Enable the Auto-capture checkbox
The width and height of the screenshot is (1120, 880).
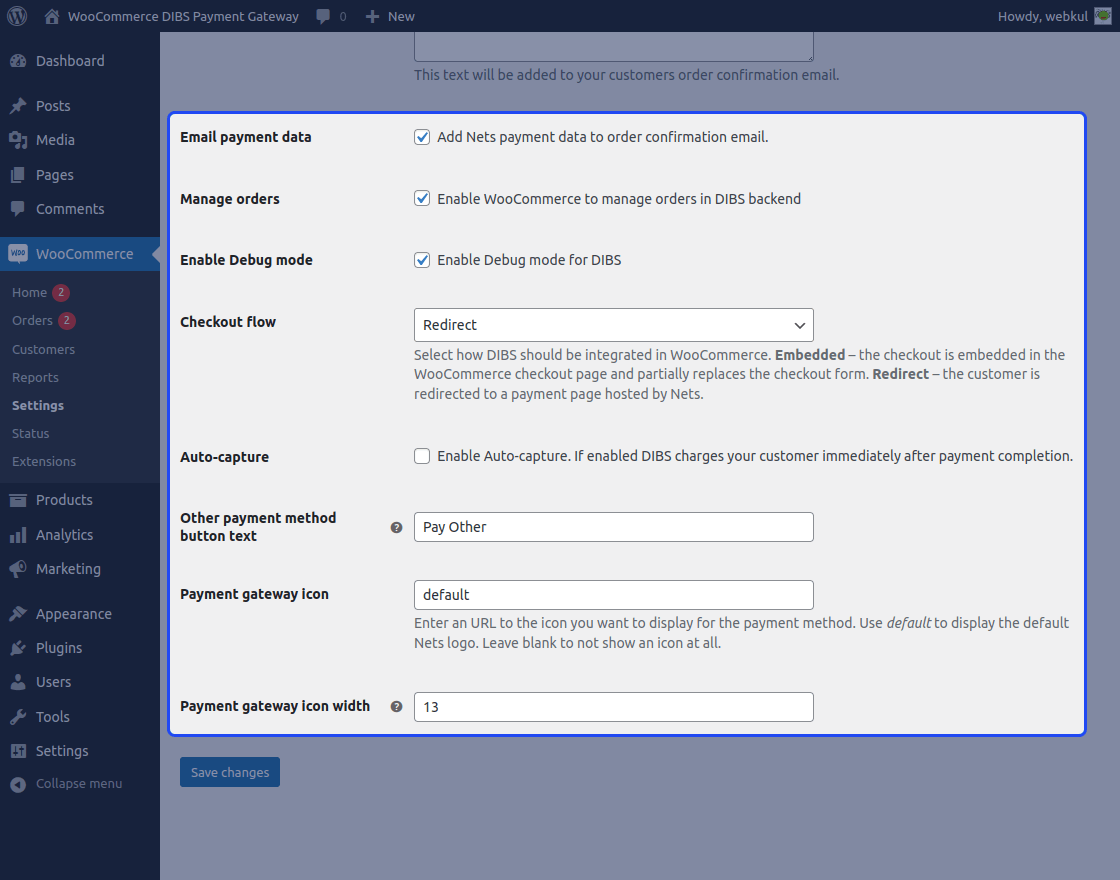(422, 456)
